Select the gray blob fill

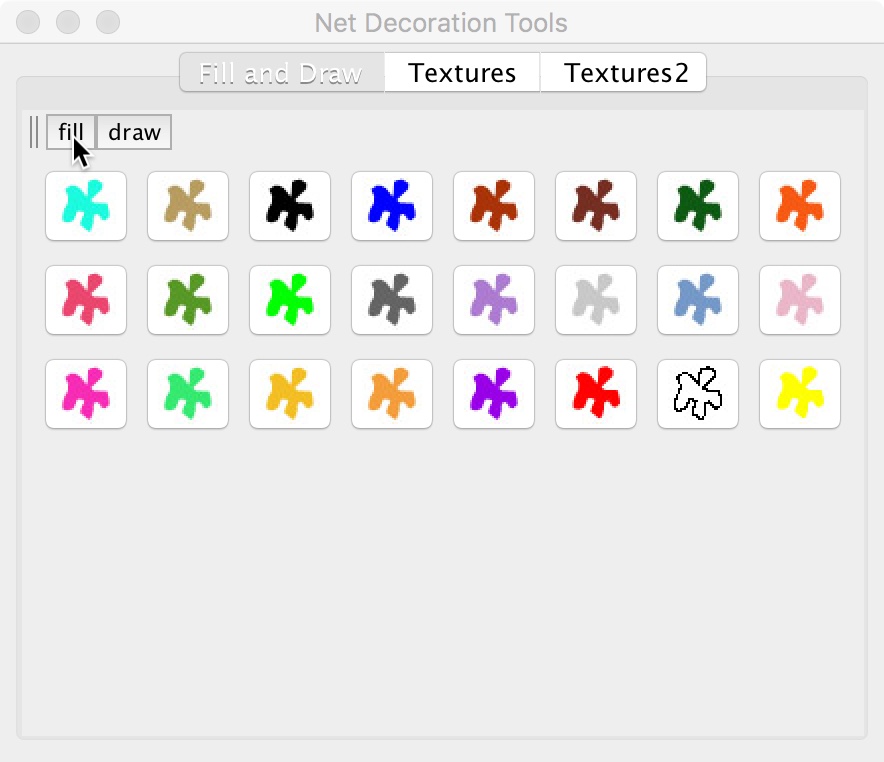tap(392, 300)
